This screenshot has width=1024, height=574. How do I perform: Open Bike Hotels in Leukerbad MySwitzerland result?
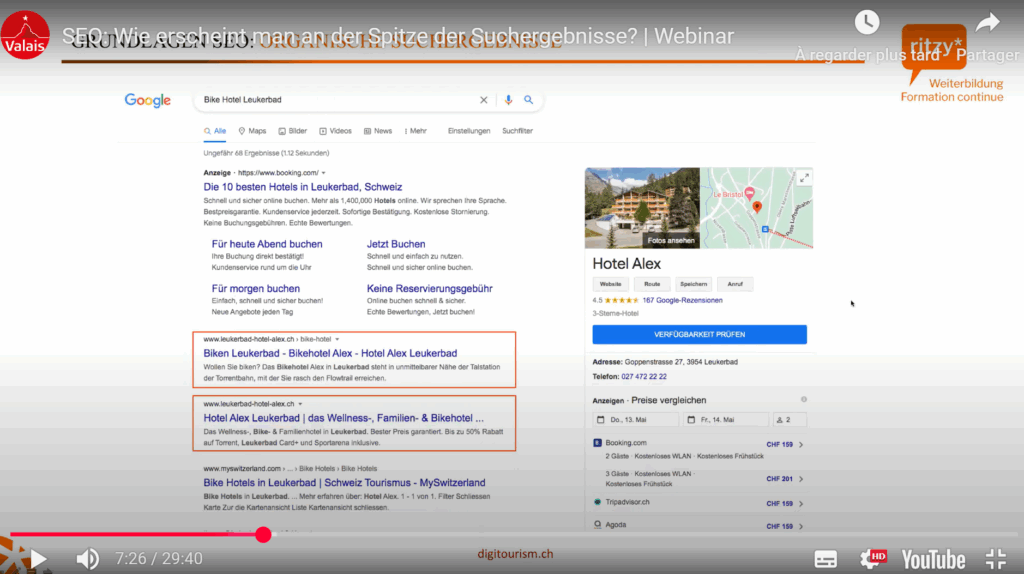(x=344, y=483)
